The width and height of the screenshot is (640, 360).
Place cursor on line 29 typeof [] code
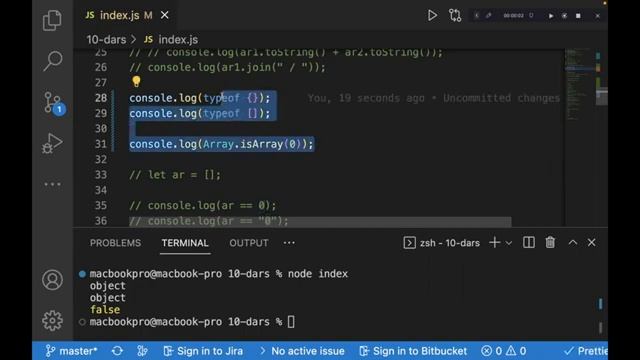[x=200, y=113]
